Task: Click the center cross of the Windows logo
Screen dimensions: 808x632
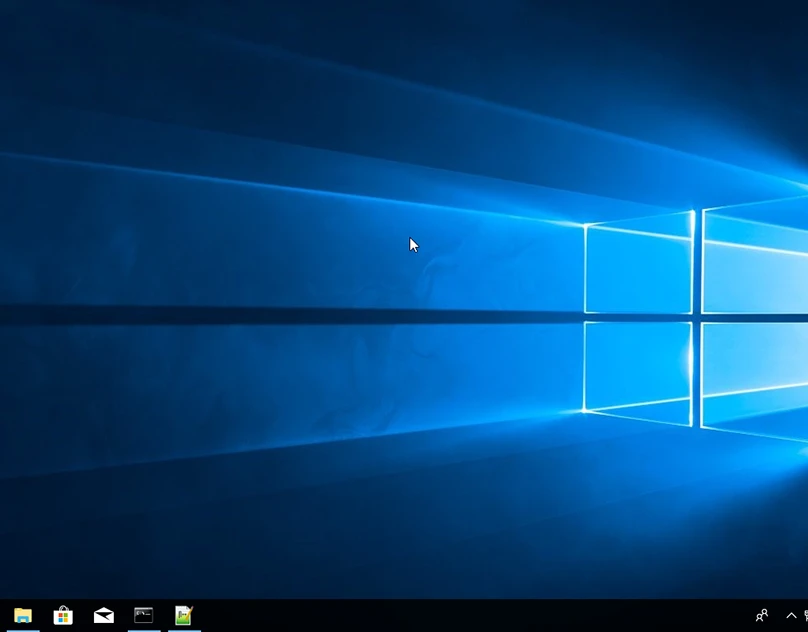Action: (x=697, y=318)
